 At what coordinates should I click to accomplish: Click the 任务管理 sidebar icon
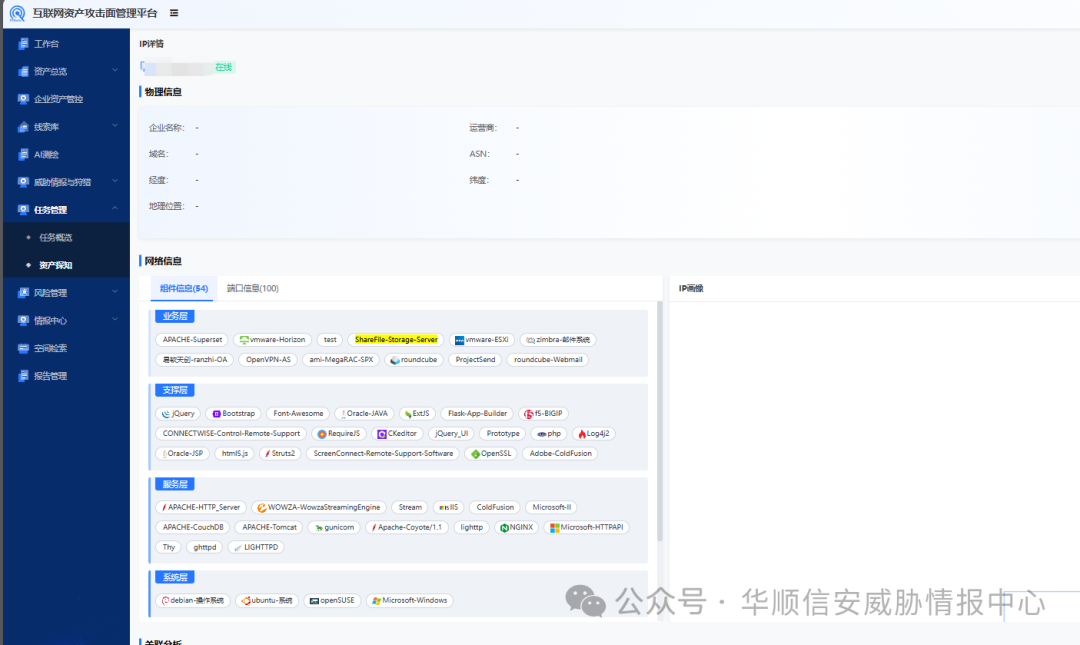pos(23,209)
